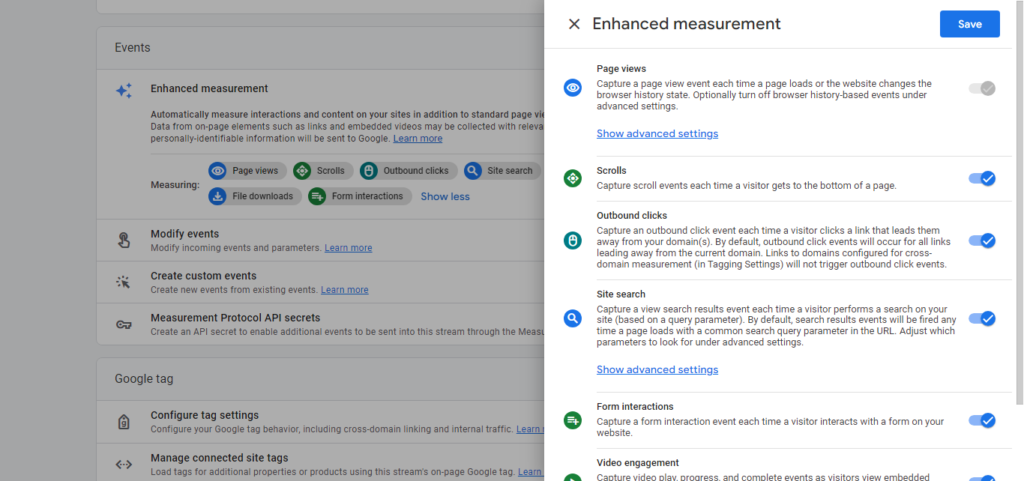Click the Page views chip eye icon
This screenshot has height=481, width=1024.
[217, 171]
